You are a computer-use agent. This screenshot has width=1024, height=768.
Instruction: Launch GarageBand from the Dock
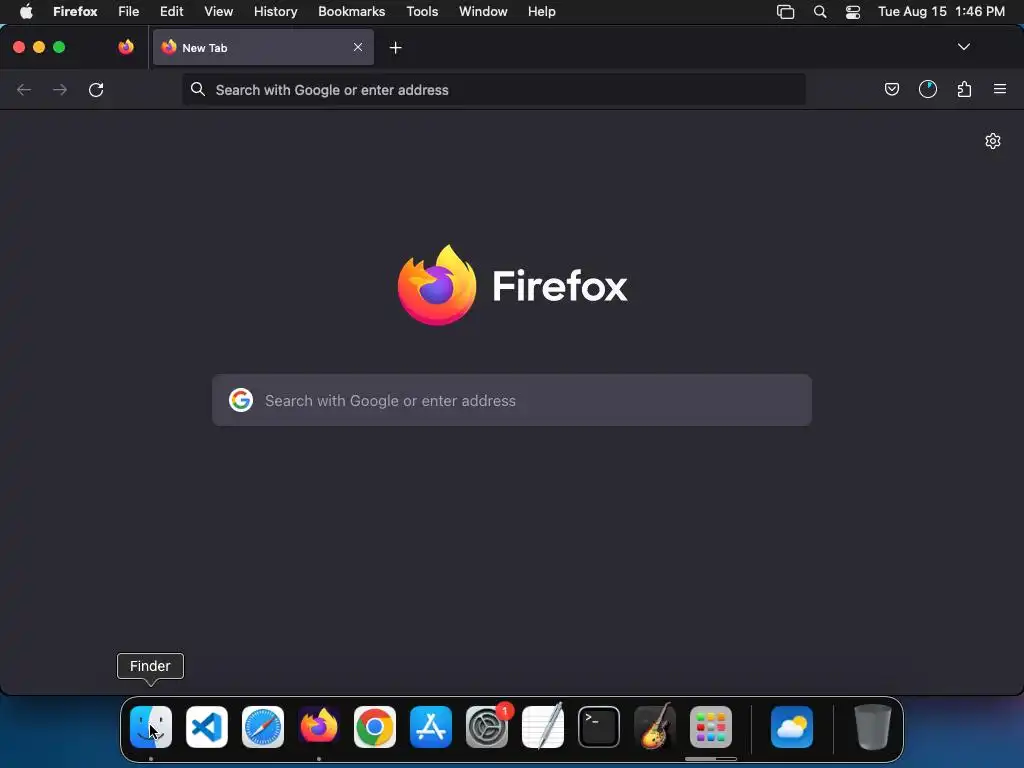point(655,727)
